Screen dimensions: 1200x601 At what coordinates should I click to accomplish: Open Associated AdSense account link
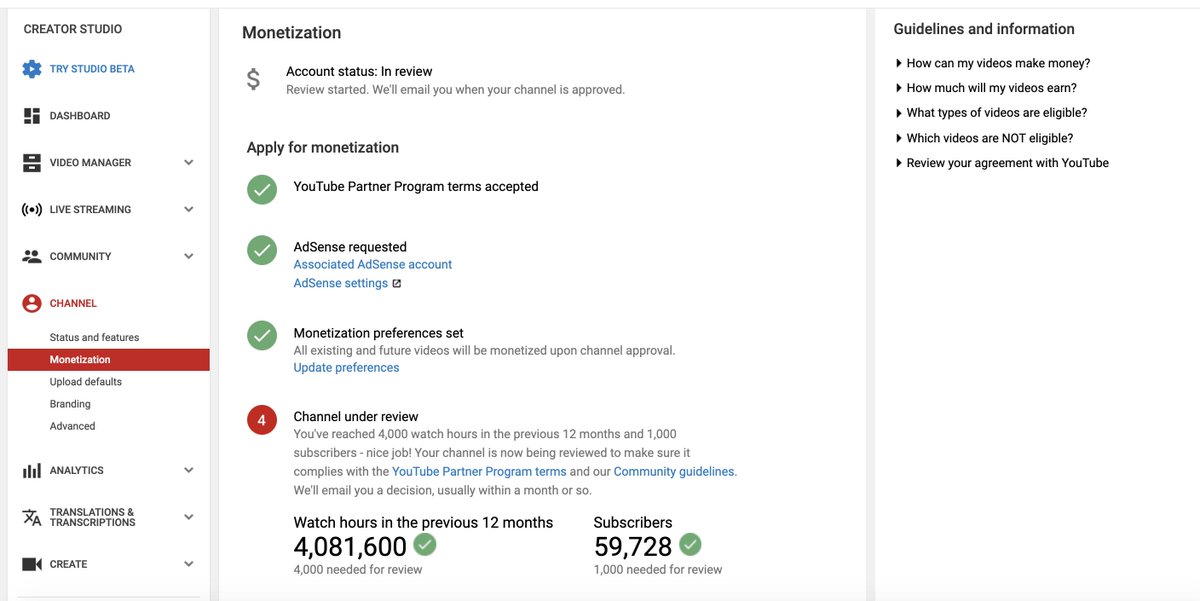tap(373, 265)
